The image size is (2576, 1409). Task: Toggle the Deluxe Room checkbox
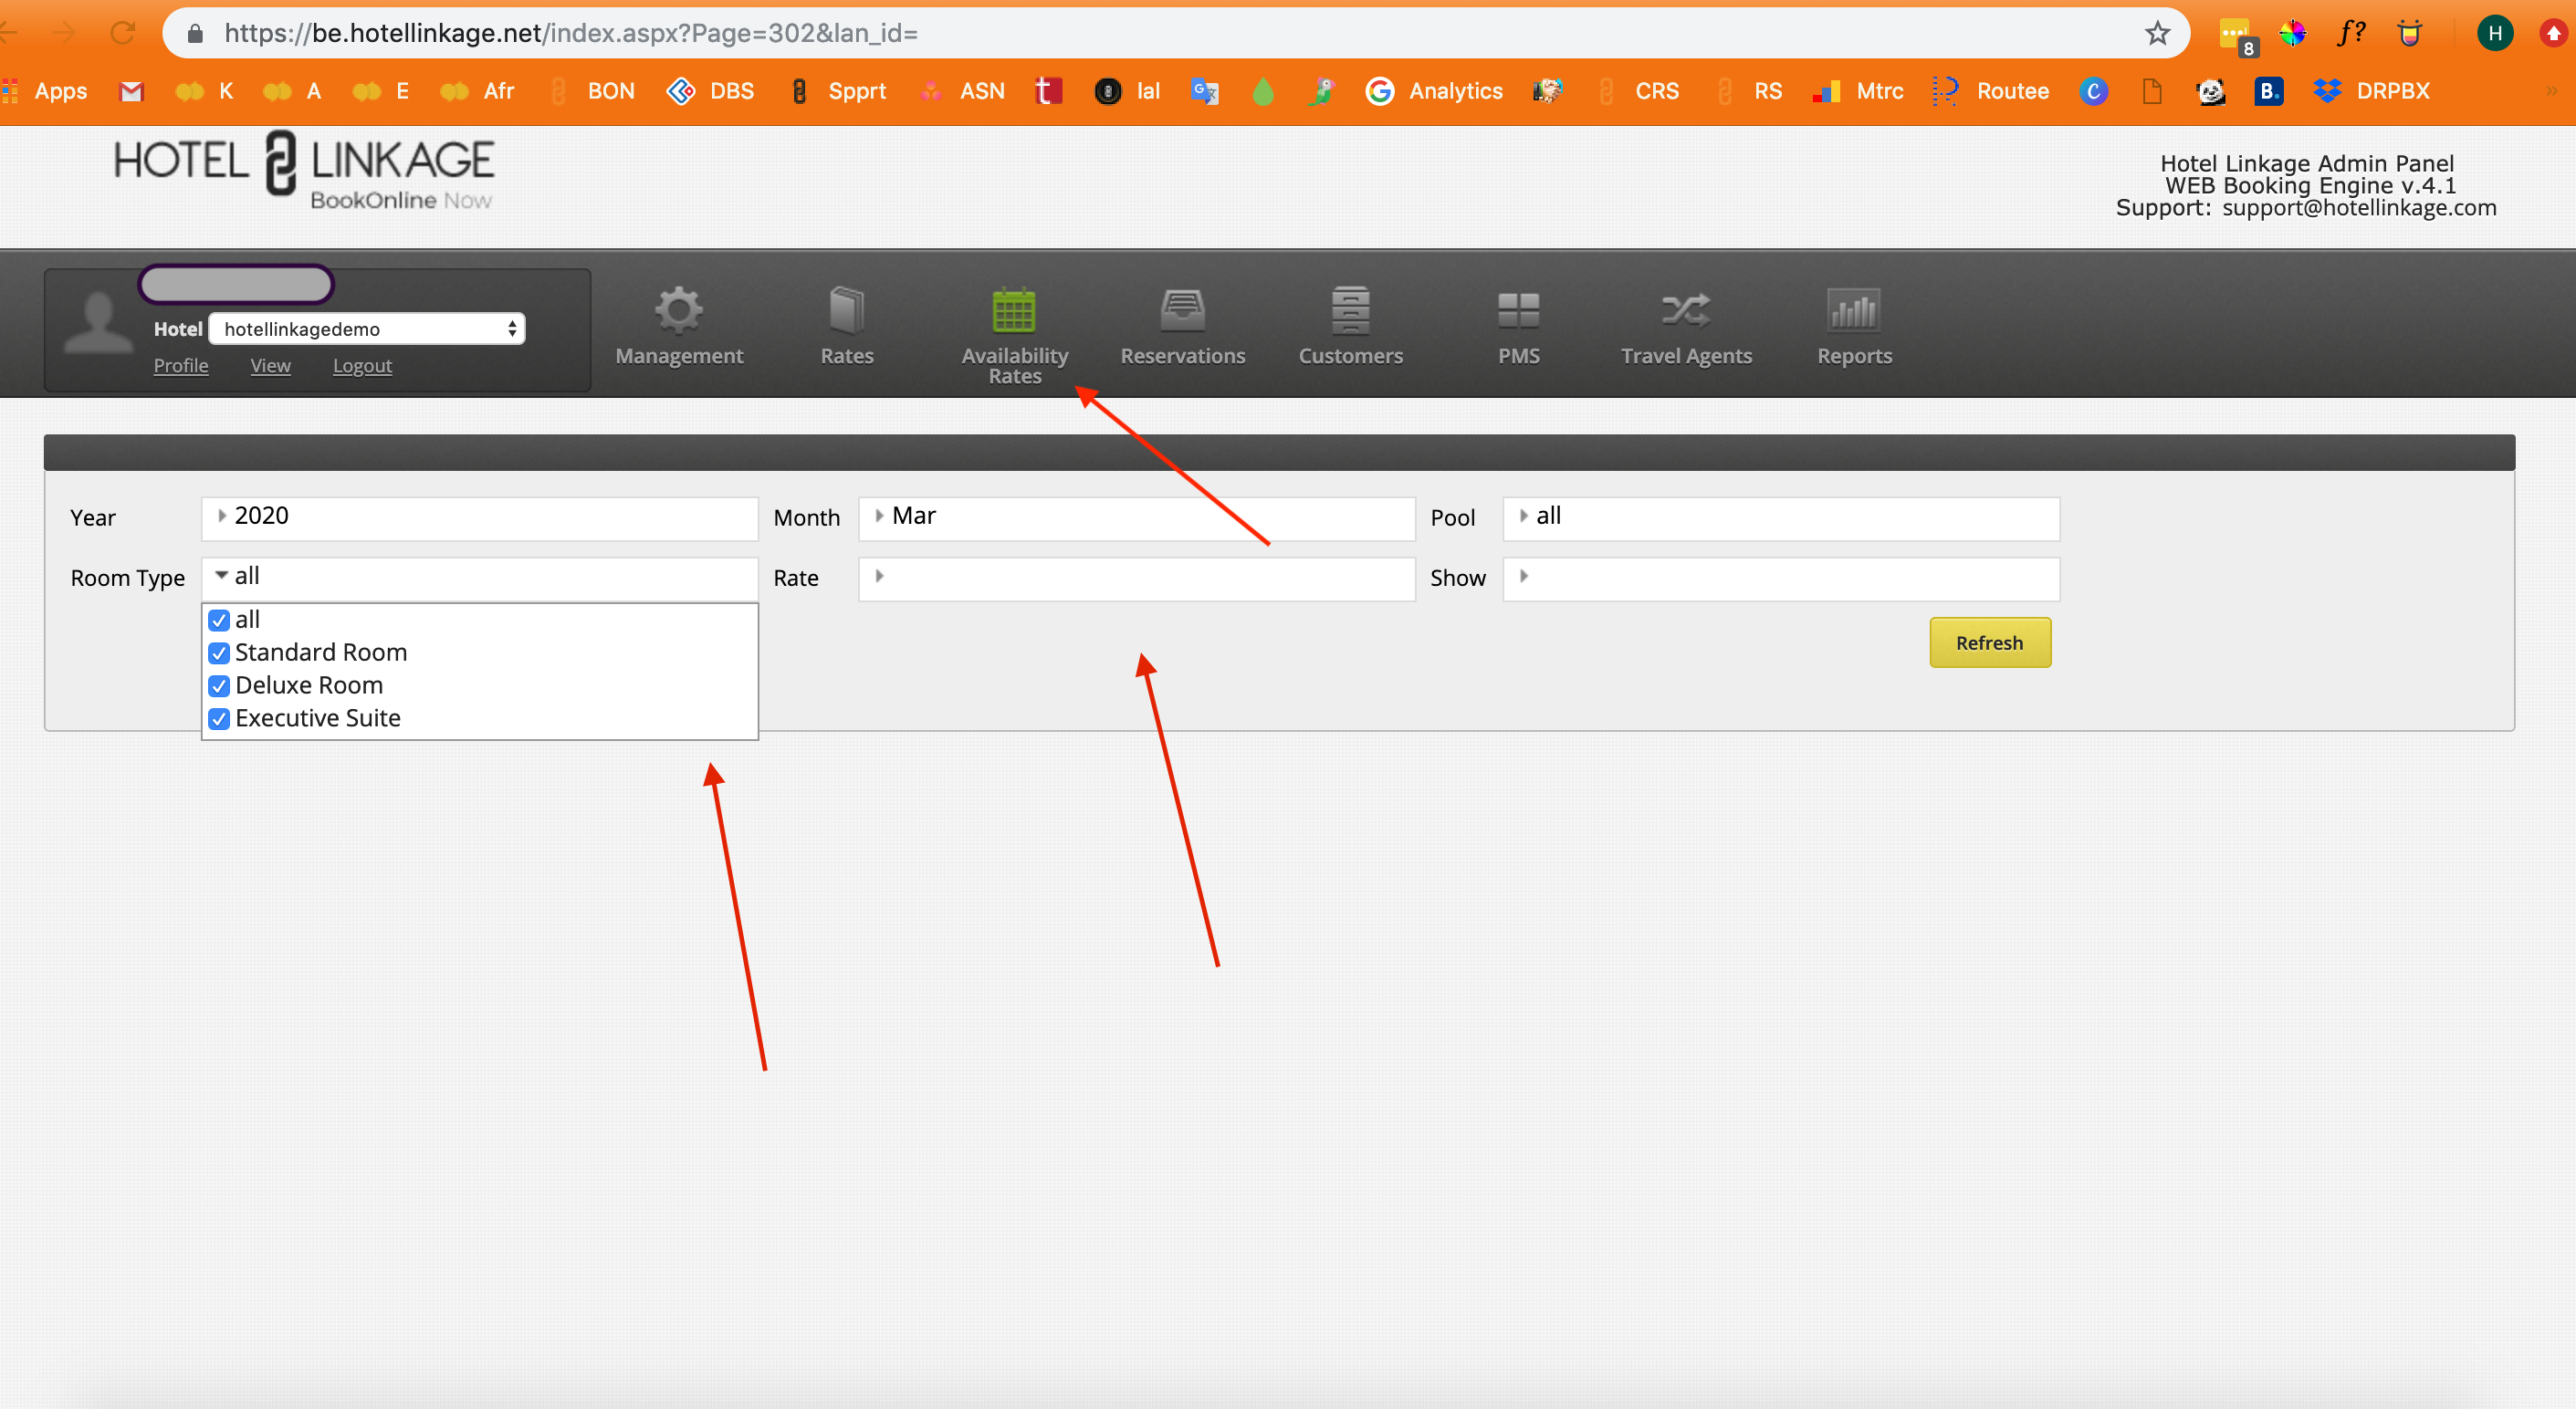click(219, 686)
